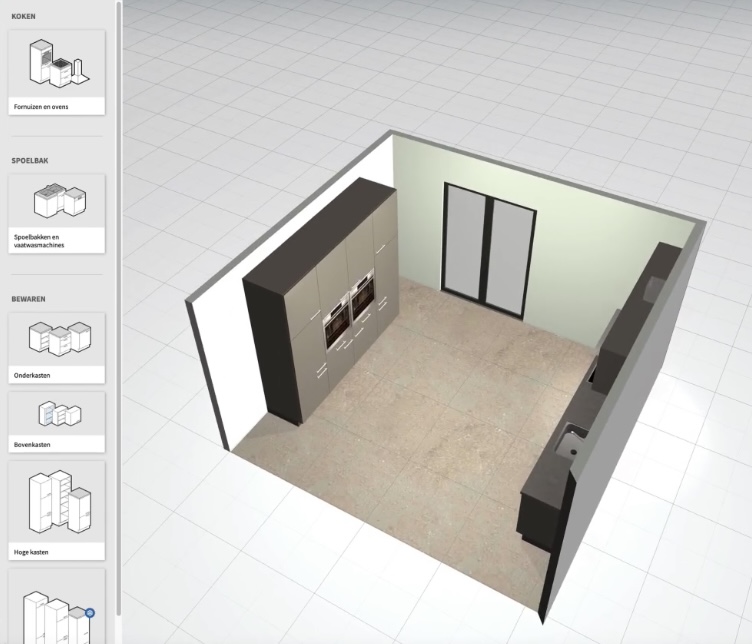Image resolution: width=752 pixels, height=644 pixels.
Task: Select the sink on the right countertop
Action: click(x=571, y=436)
